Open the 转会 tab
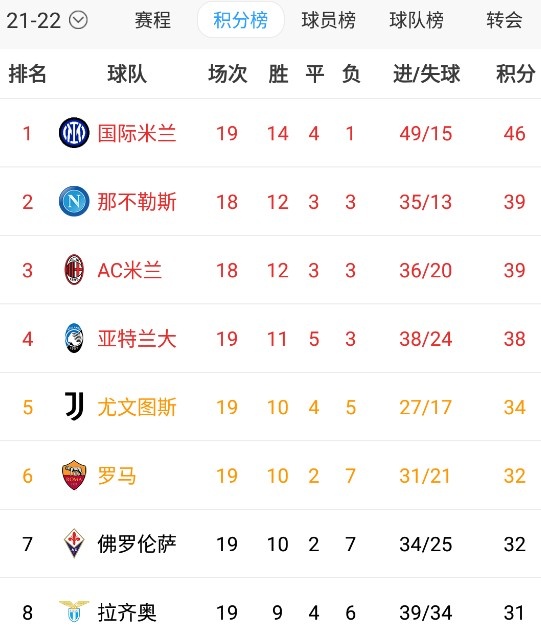541x640 pixels. coord(504,20)
